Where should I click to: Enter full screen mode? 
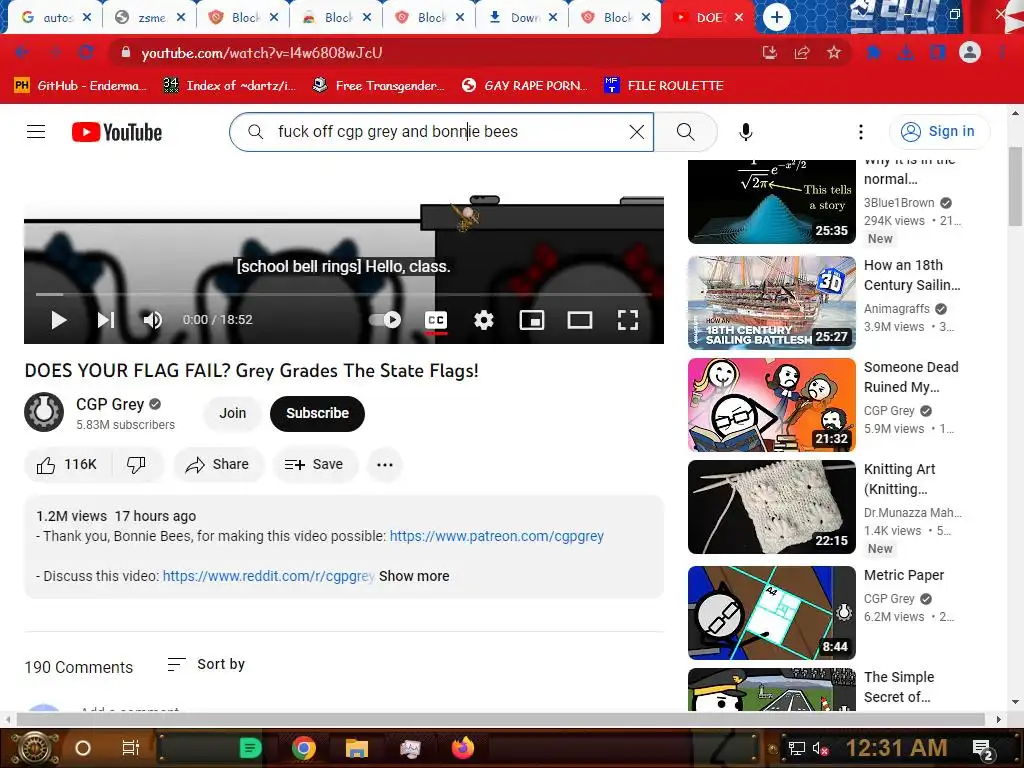tap(628, 320)
